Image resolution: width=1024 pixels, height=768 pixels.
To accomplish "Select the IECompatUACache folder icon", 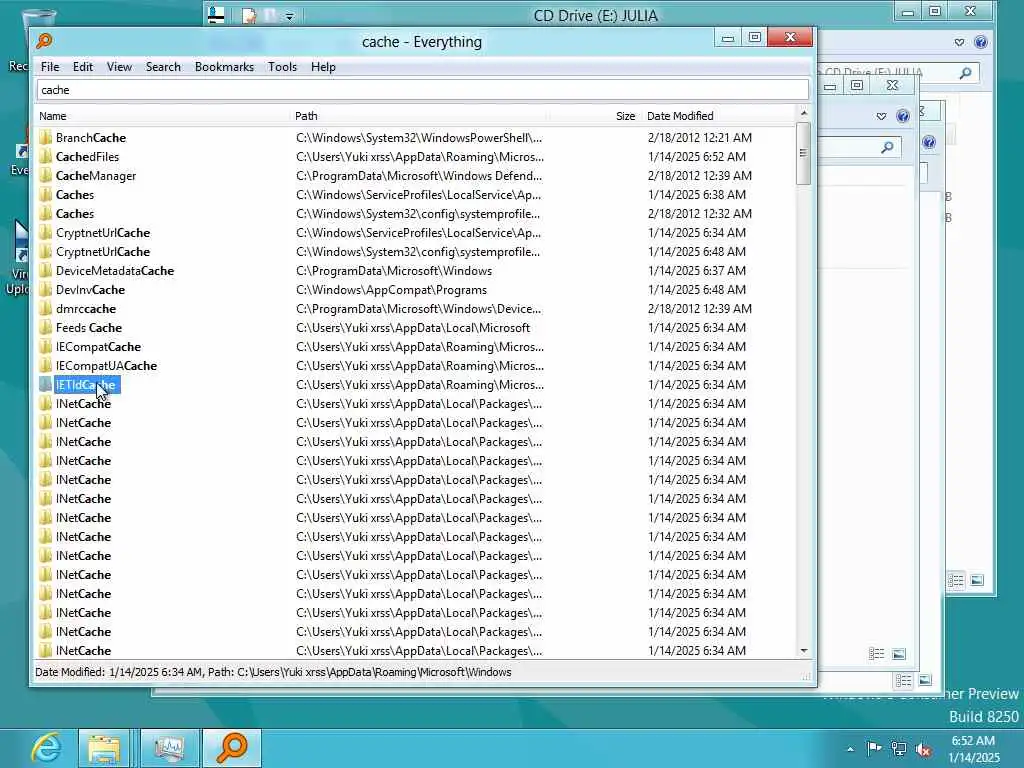I will 45,366.
